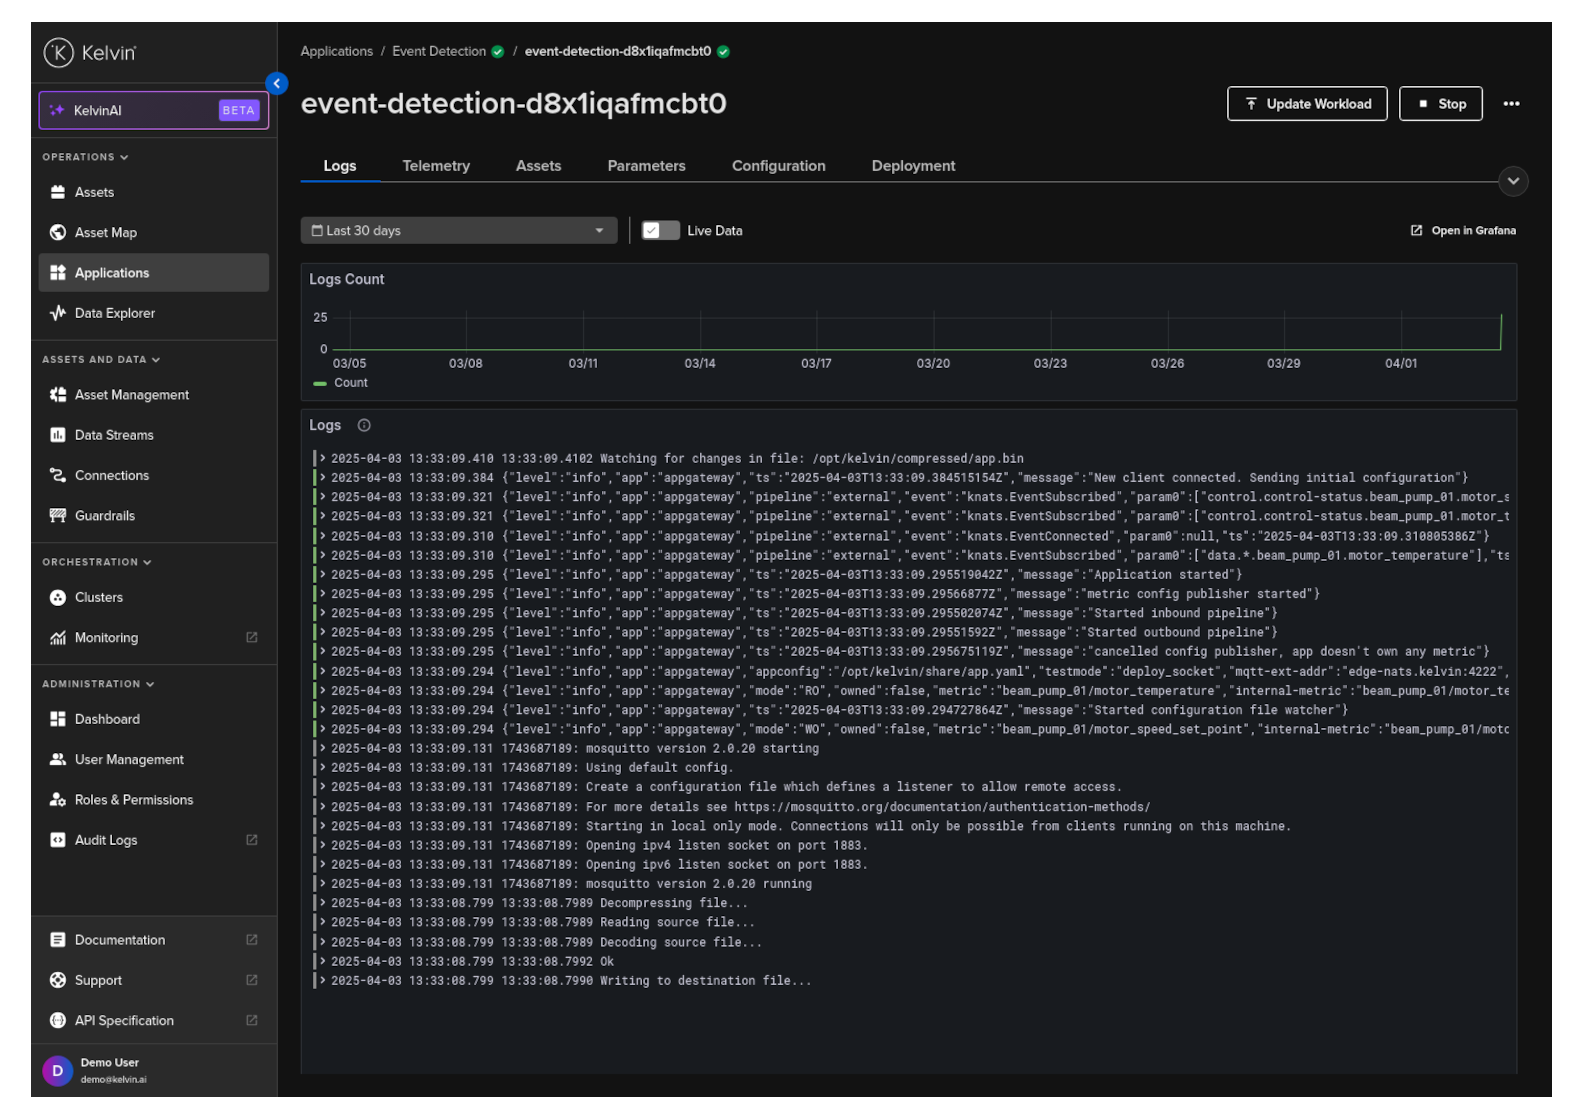Click the Guardrails icon in sidebar
The height and width of the screenshot is (1120, 1584).
tap(58, 516)
